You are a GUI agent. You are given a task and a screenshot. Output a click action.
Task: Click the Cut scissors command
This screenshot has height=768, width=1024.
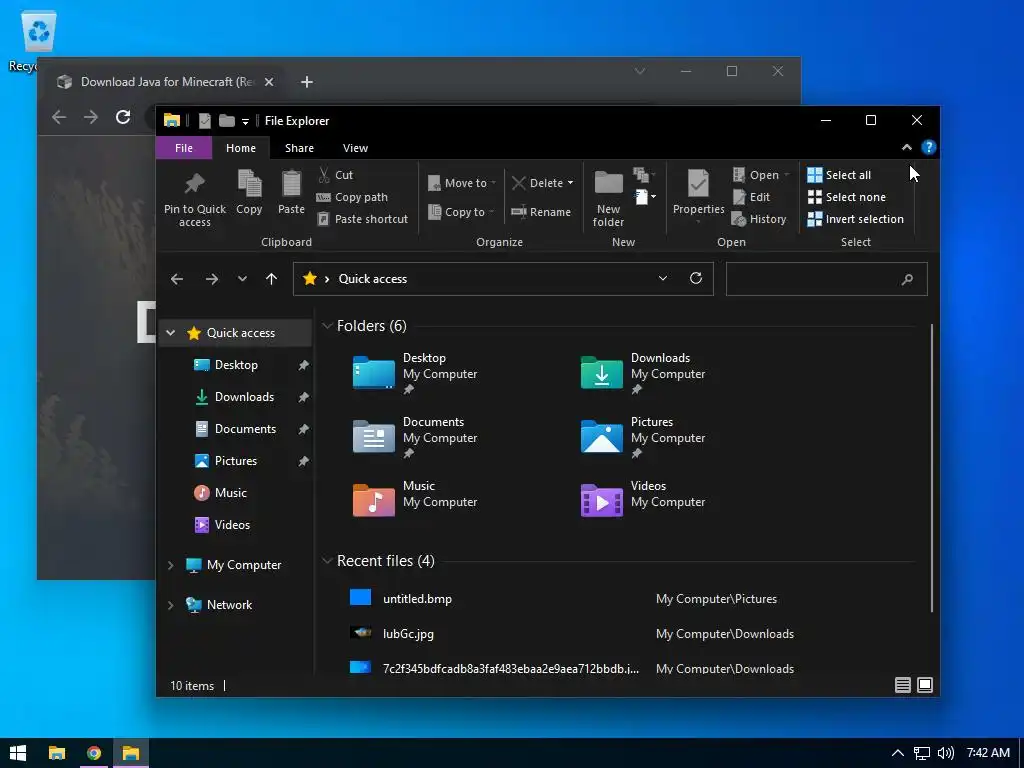point(335,175)
